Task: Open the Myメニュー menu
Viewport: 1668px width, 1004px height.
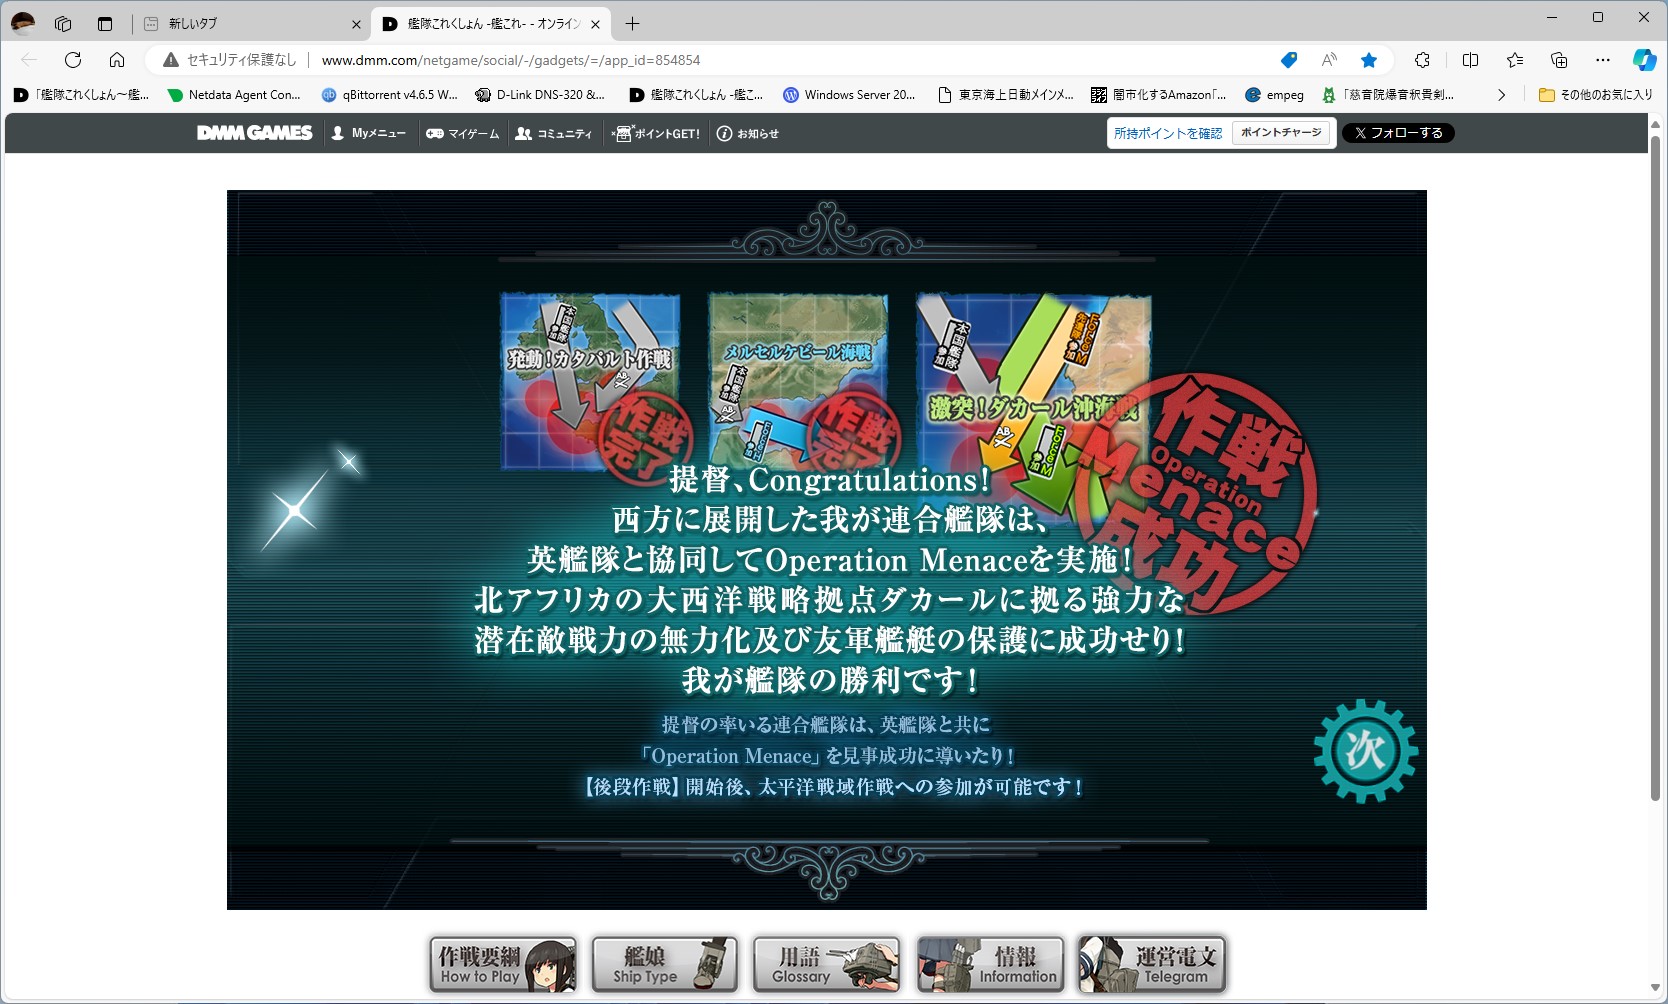Action: tap(368, 133)
